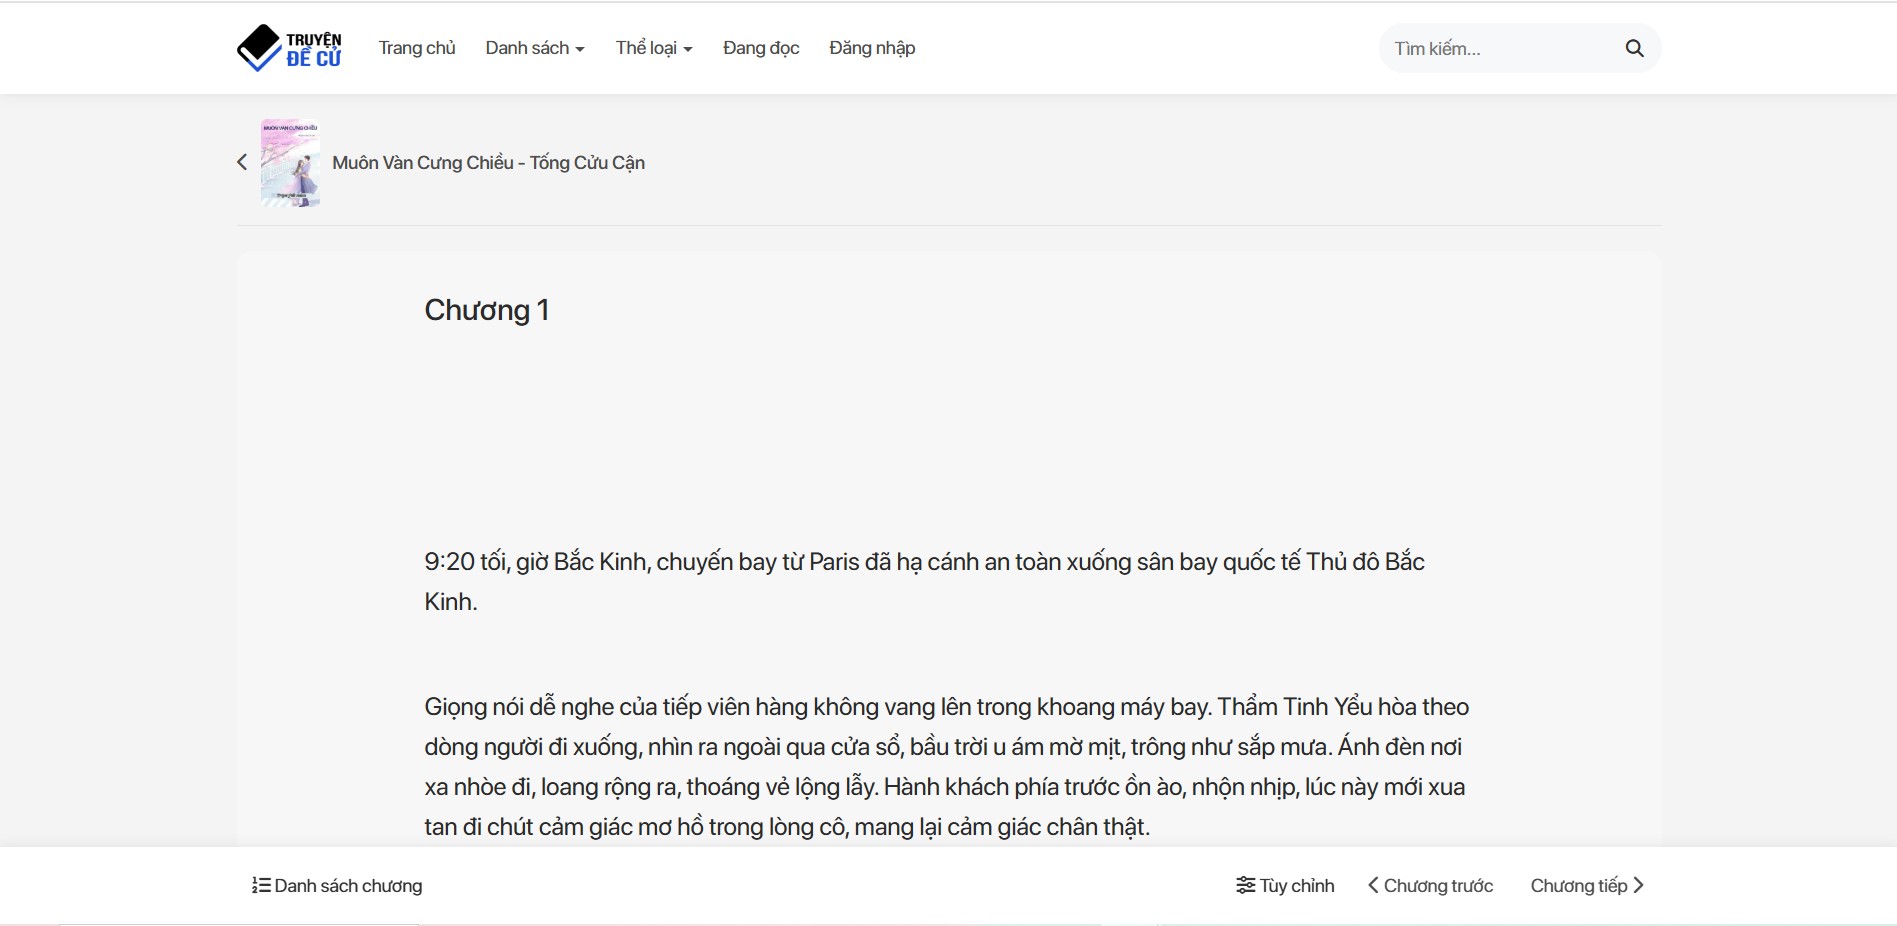1897x926 pixels.
Task: Go to next chapter via Chương tiếp
Action: click(x=1579, y=885)
